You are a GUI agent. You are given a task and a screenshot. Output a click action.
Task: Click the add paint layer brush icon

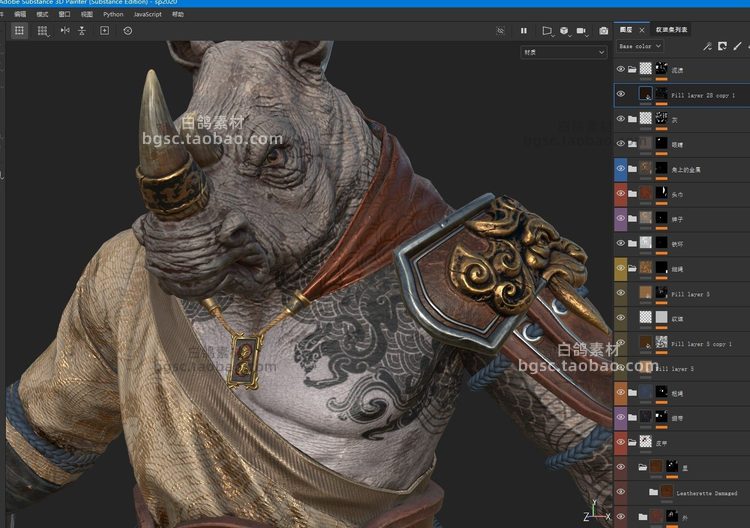(x=737, y=46)
